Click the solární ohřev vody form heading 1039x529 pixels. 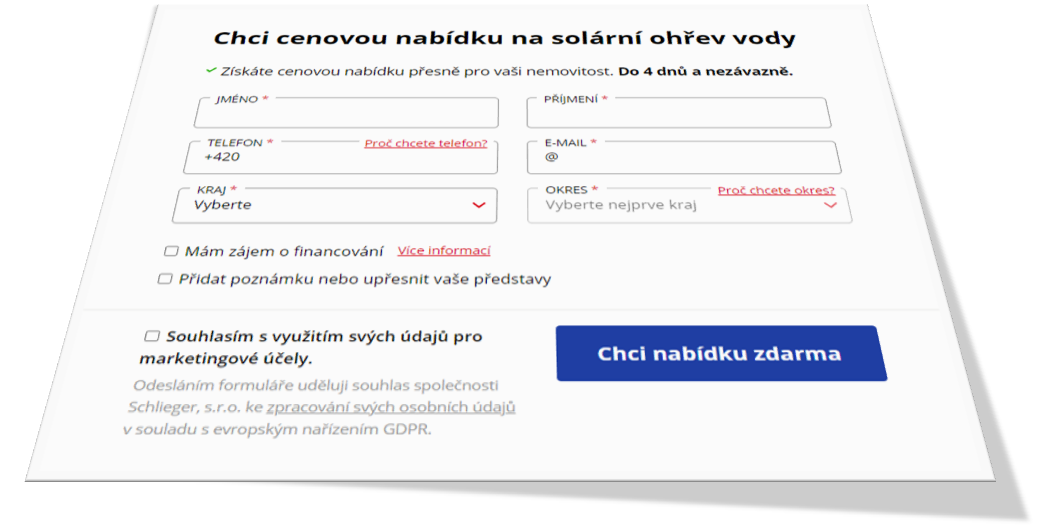click(505, 39)
